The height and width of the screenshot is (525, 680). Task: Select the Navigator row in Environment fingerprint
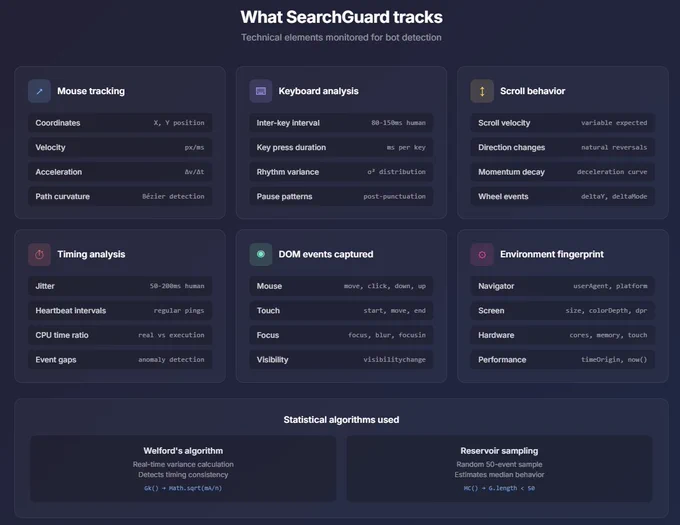(562, 286)
